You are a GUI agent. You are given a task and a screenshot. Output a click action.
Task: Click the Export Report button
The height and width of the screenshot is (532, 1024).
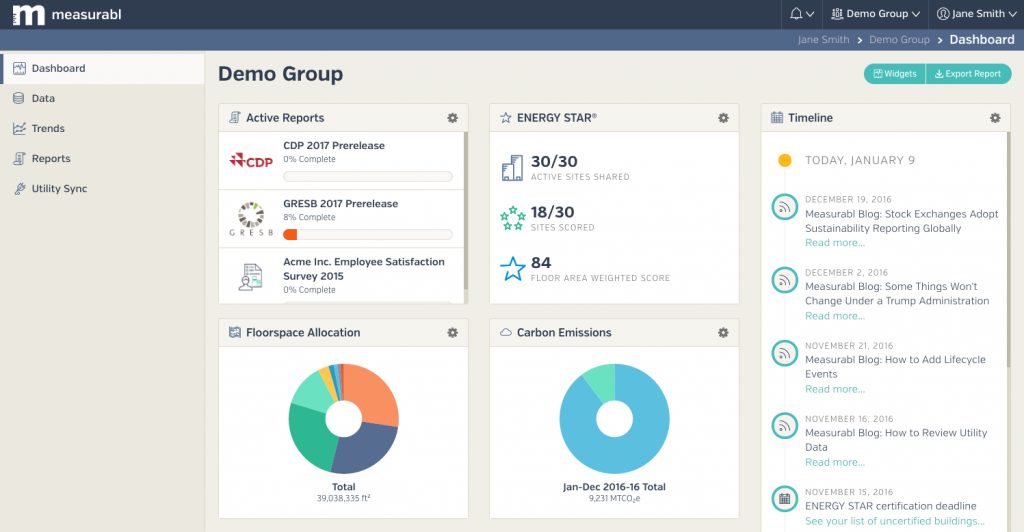pyautogui.click(x=968, y=74)
